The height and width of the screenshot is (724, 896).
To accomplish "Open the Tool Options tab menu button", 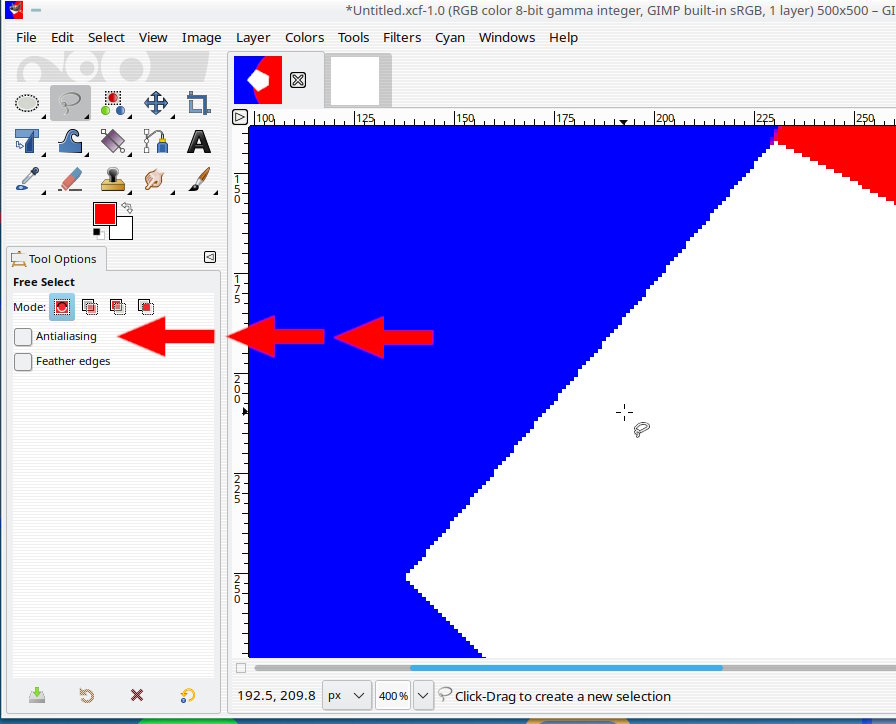I will 210,257.
